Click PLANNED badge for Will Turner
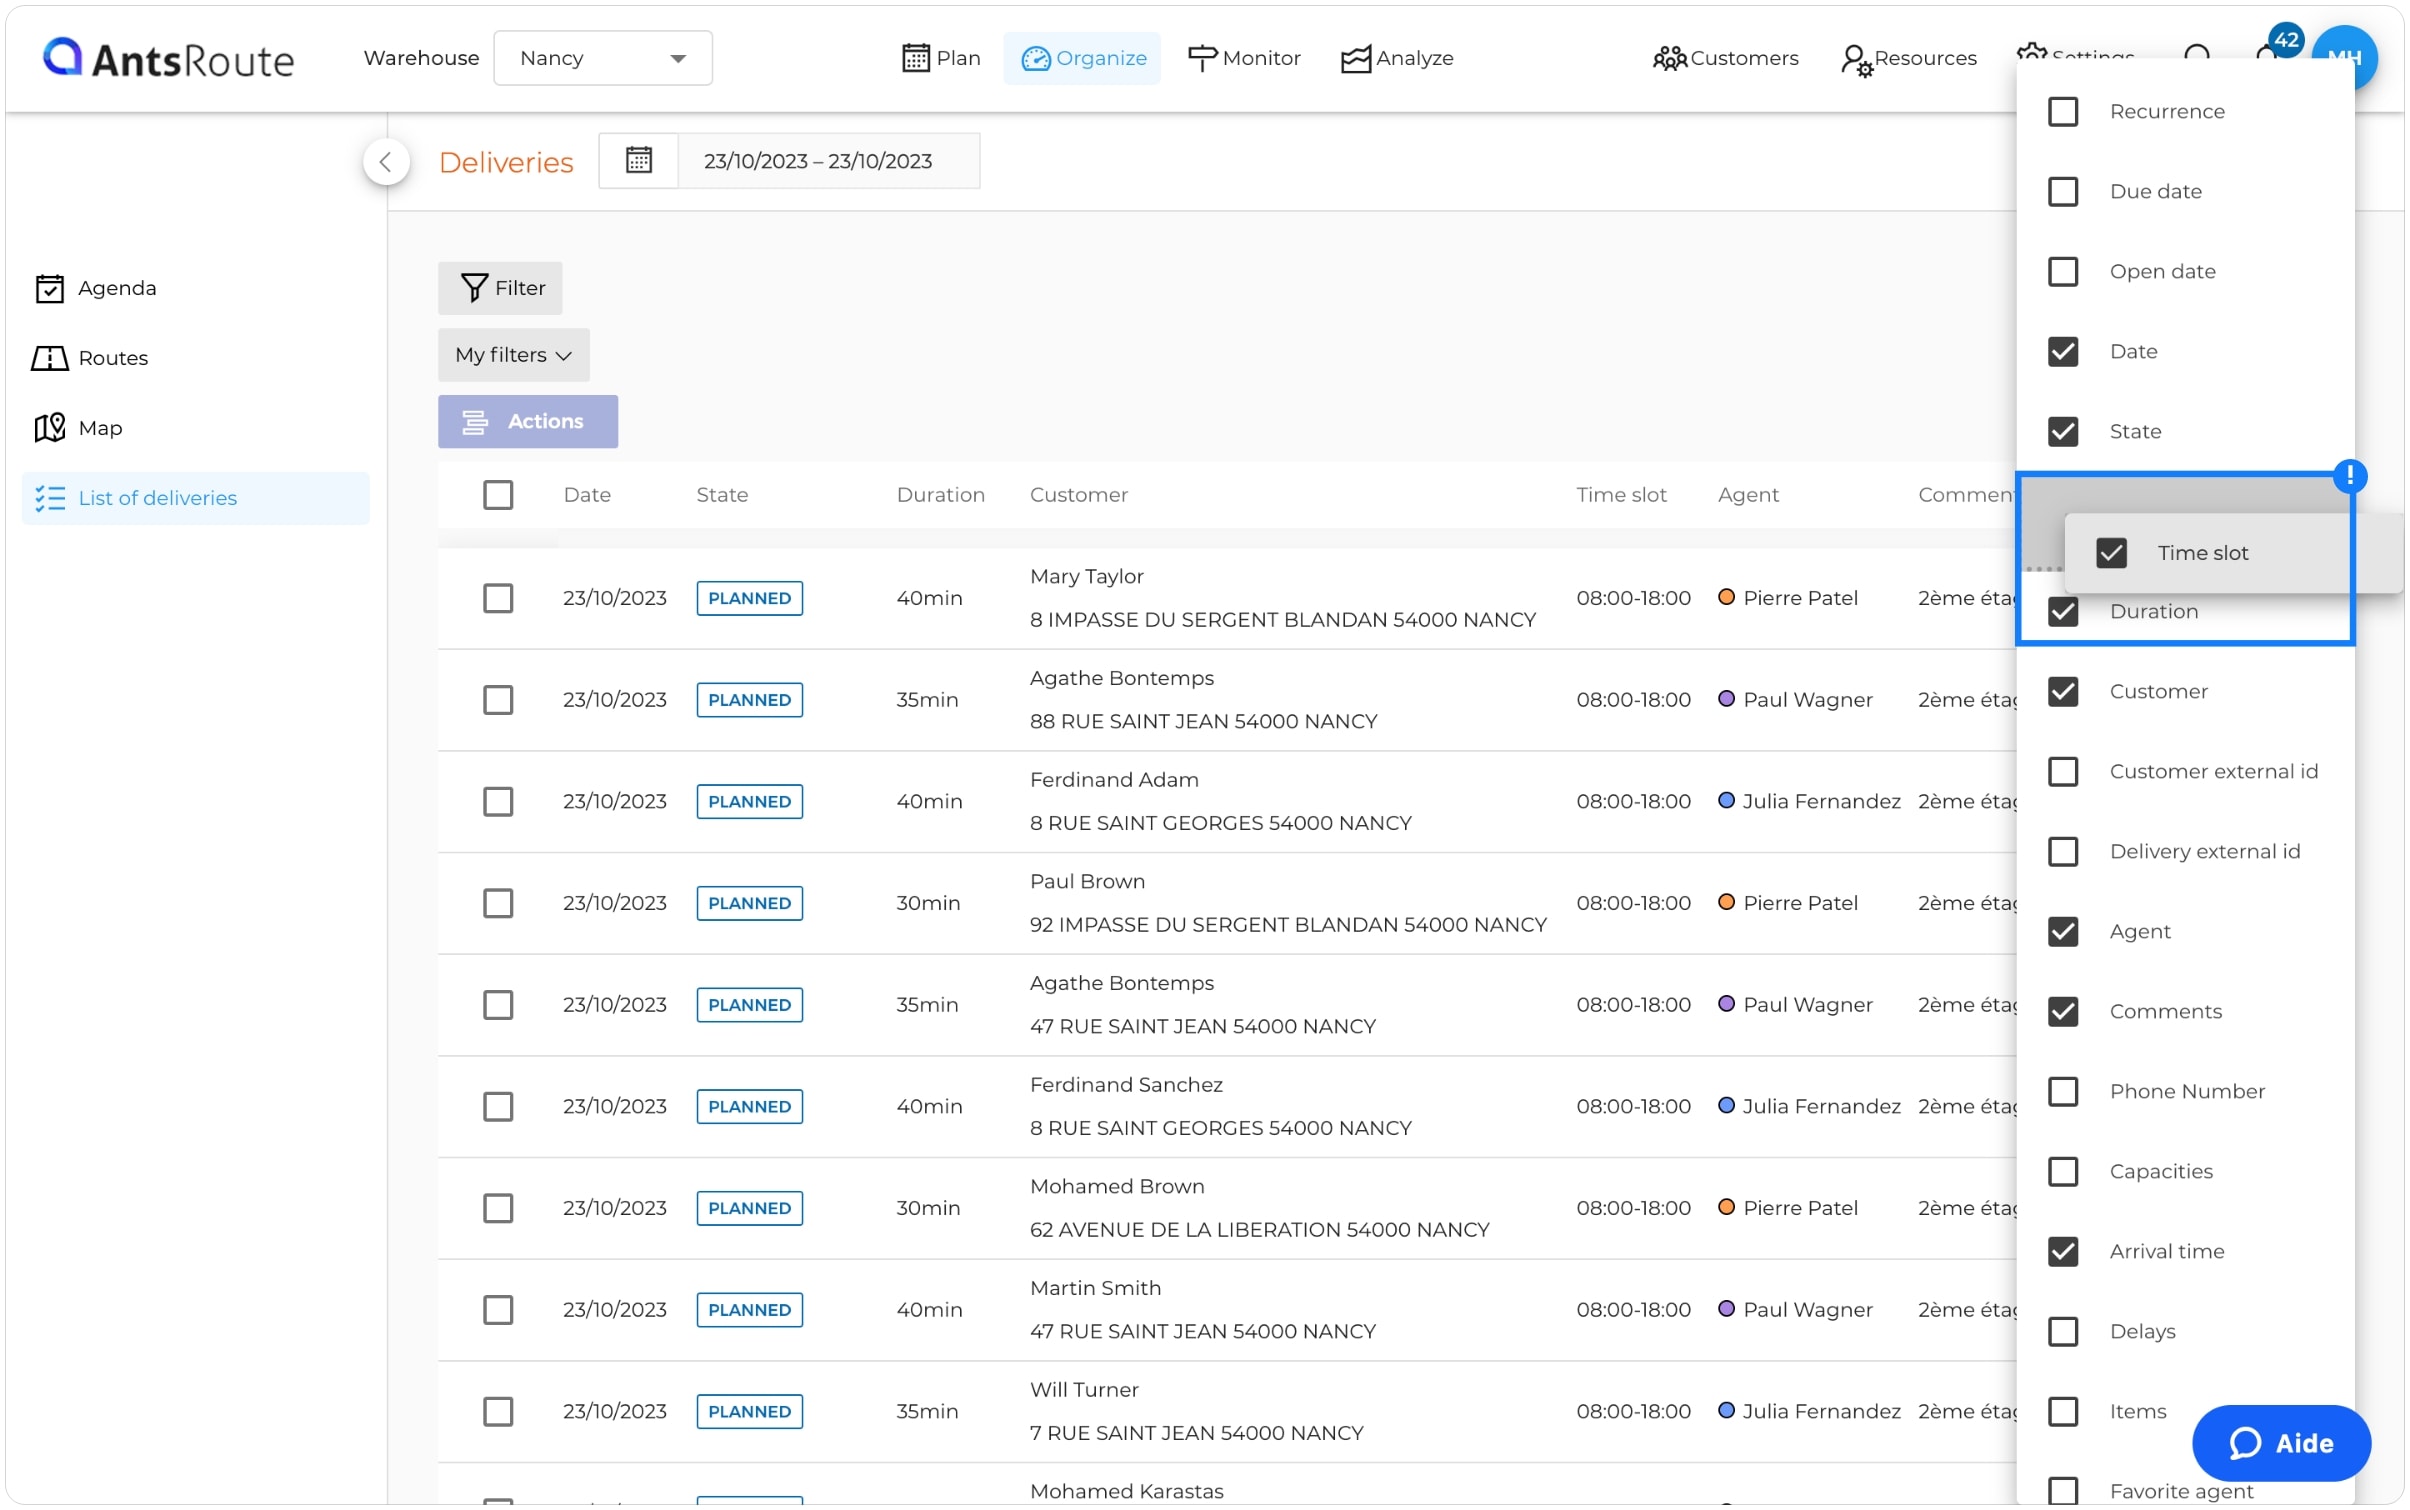 pyautogui.click(x=749, y=1411)
